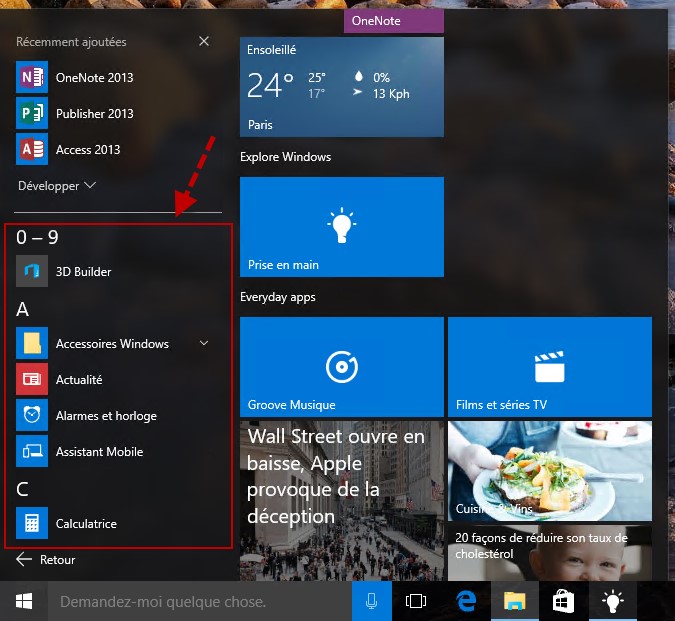Open the Paris weather tile
The image size is (675, 621).
coord(342,87)
